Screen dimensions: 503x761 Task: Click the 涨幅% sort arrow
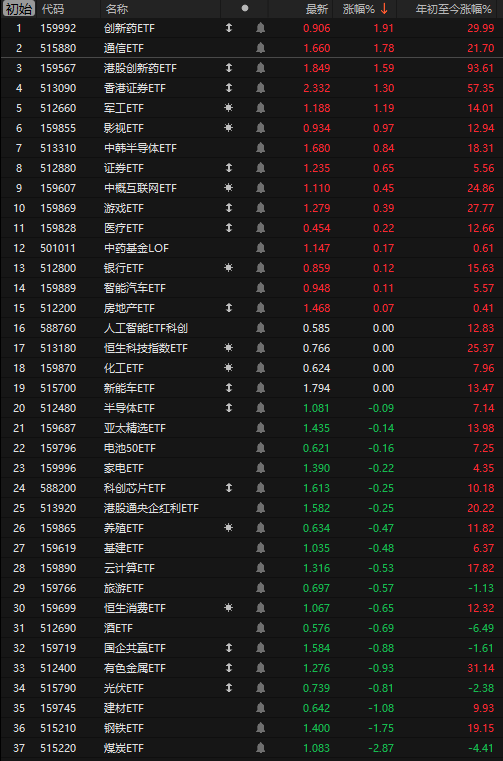point(384,9)
